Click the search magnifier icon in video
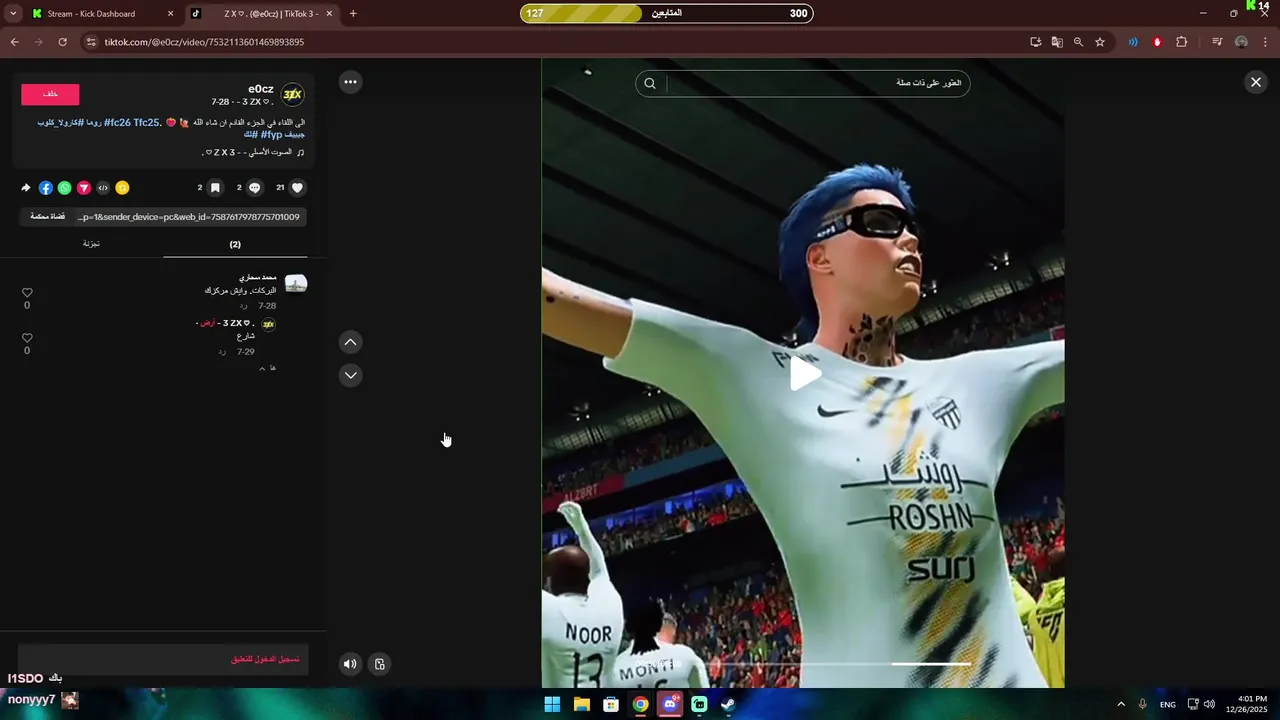The height and width of the screenshot is (720, 1280). (650, 83)
